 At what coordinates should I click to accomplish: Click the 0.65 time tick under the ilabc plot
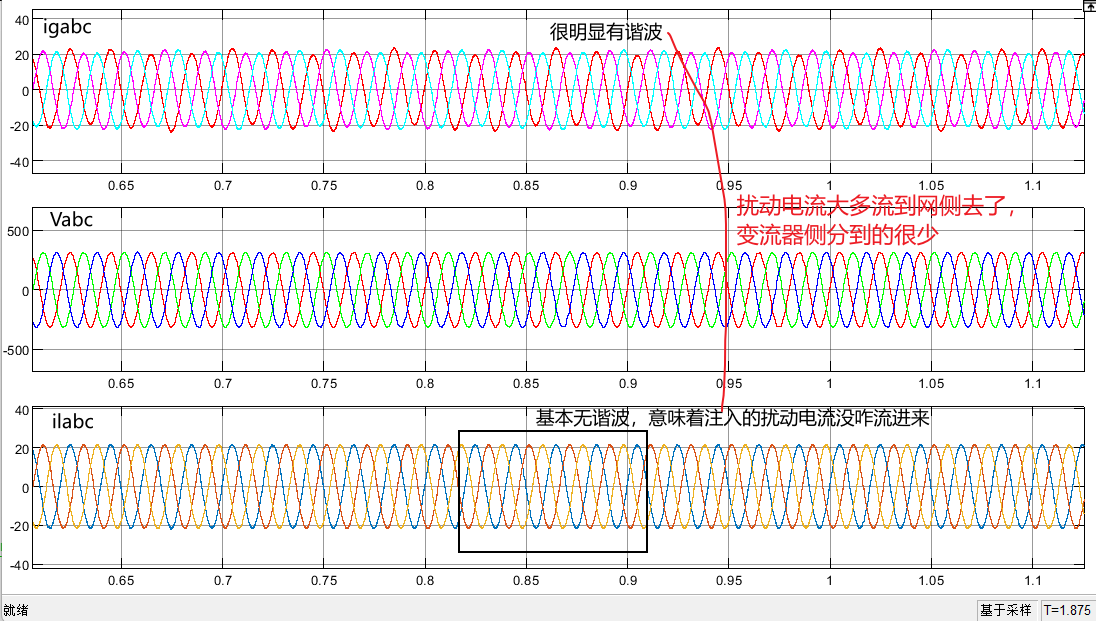pos(121,581)
